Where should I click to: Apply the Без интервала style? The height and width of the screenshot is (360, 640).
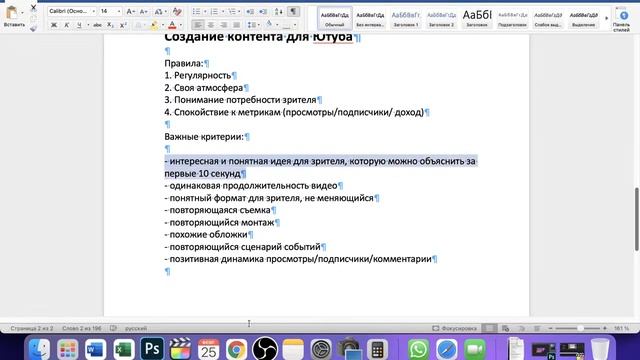(370, 18)
